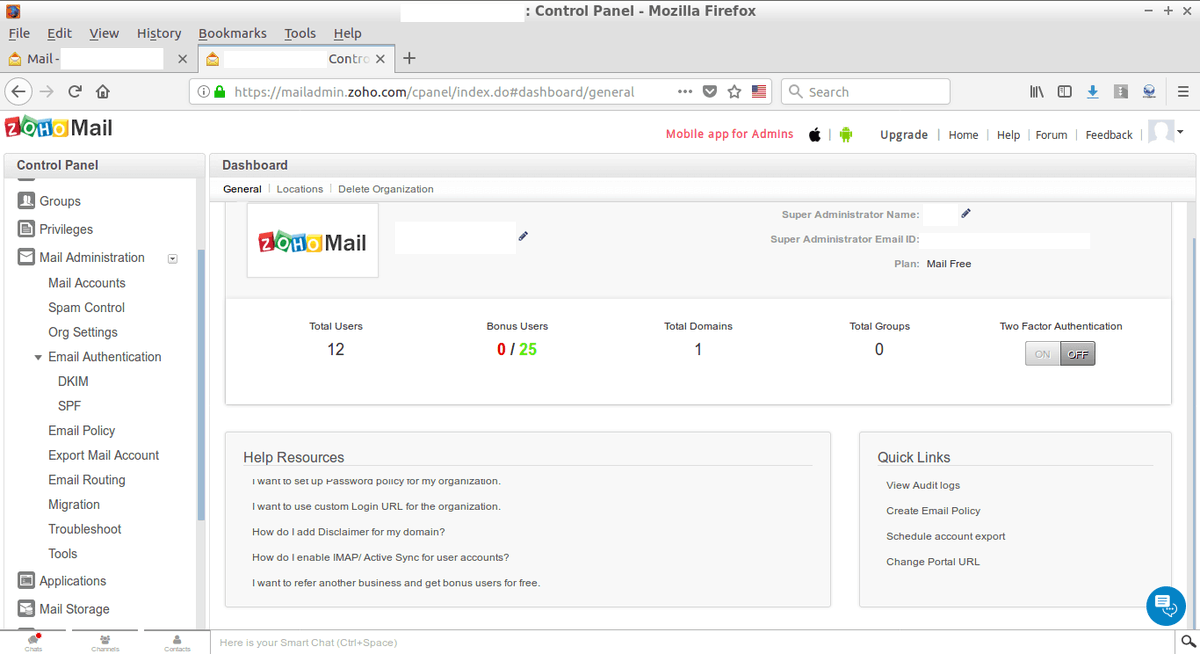Click the Forum header link
1200x654 pixels.
[x=1051, y=135]
